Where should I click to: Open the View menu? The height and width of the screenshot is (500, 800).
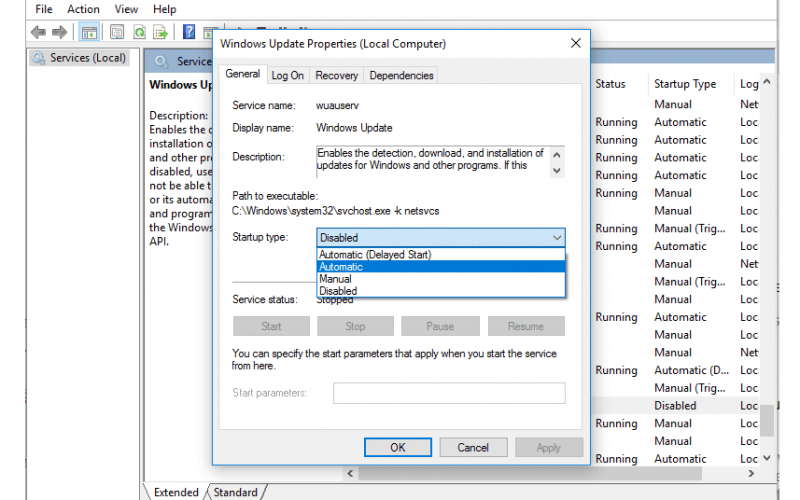point(126,9)
